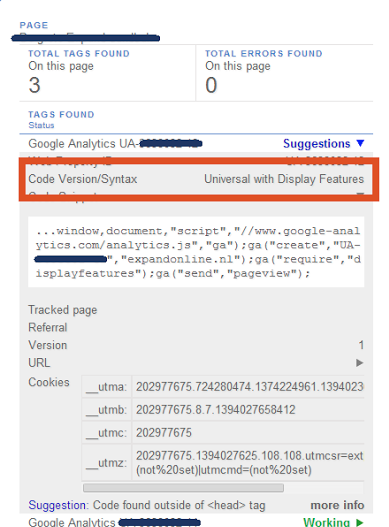The width and height of the screenshot is (389, 527).
Task: Click the blue Suggestion label link
Action: coord(57,505)
